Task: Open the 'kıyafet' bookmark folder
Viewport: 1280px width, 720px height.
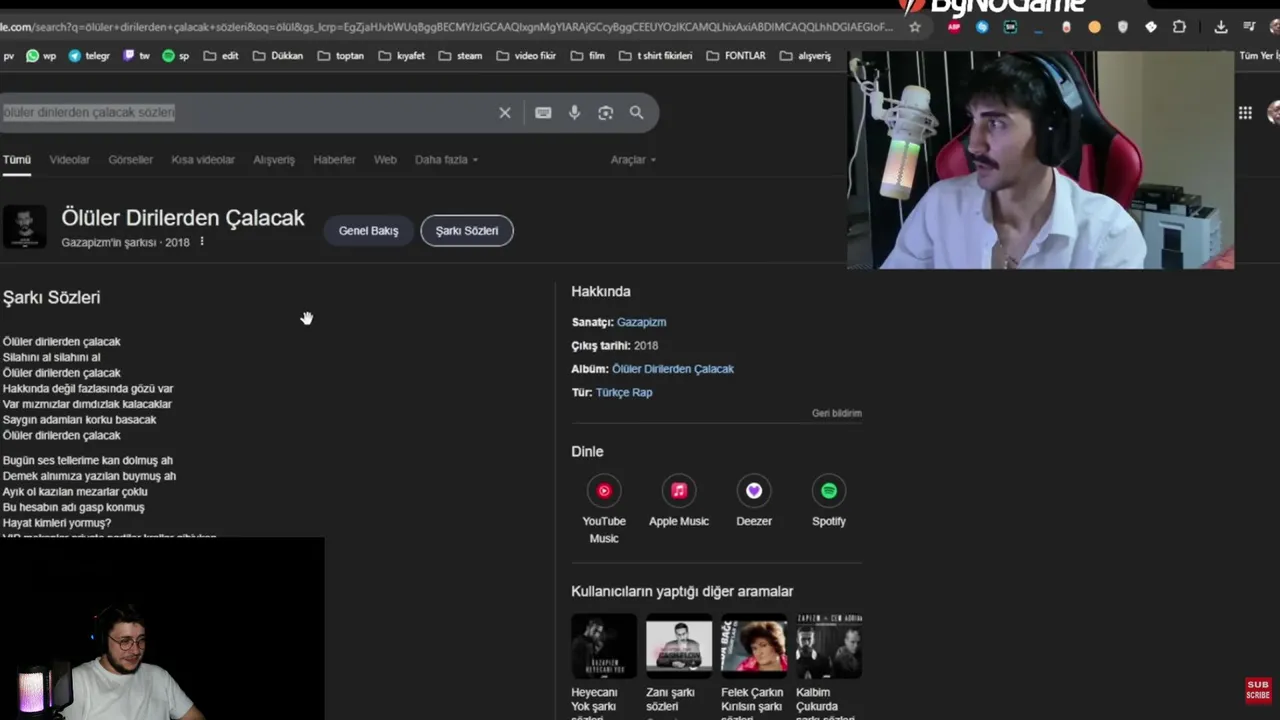Action: pos(402,56)
